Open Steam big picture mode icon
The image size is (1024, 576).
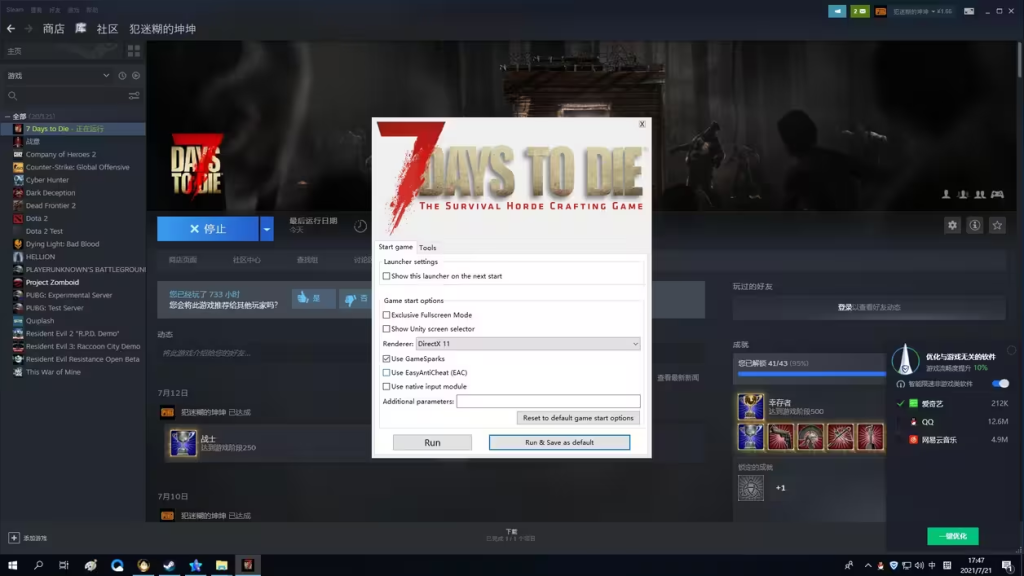pos(969,11)
